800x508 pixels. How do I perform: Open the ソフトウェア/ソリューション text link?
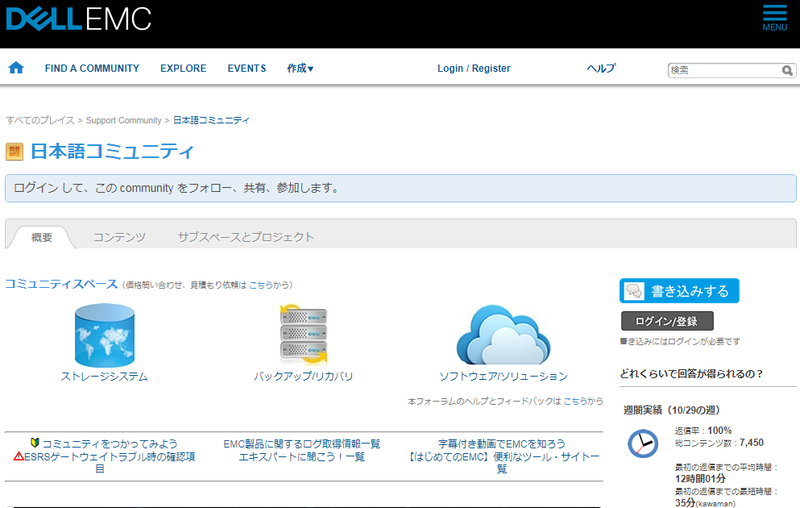[503, 376]
